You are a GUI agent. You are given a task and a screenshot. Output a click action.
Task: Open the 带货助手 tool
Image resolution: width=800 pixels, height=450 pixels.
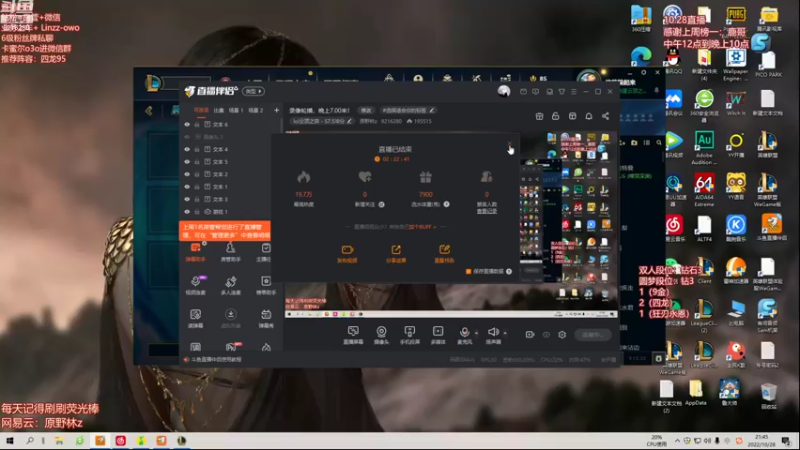pyautogui.click(x=266, y=285)
